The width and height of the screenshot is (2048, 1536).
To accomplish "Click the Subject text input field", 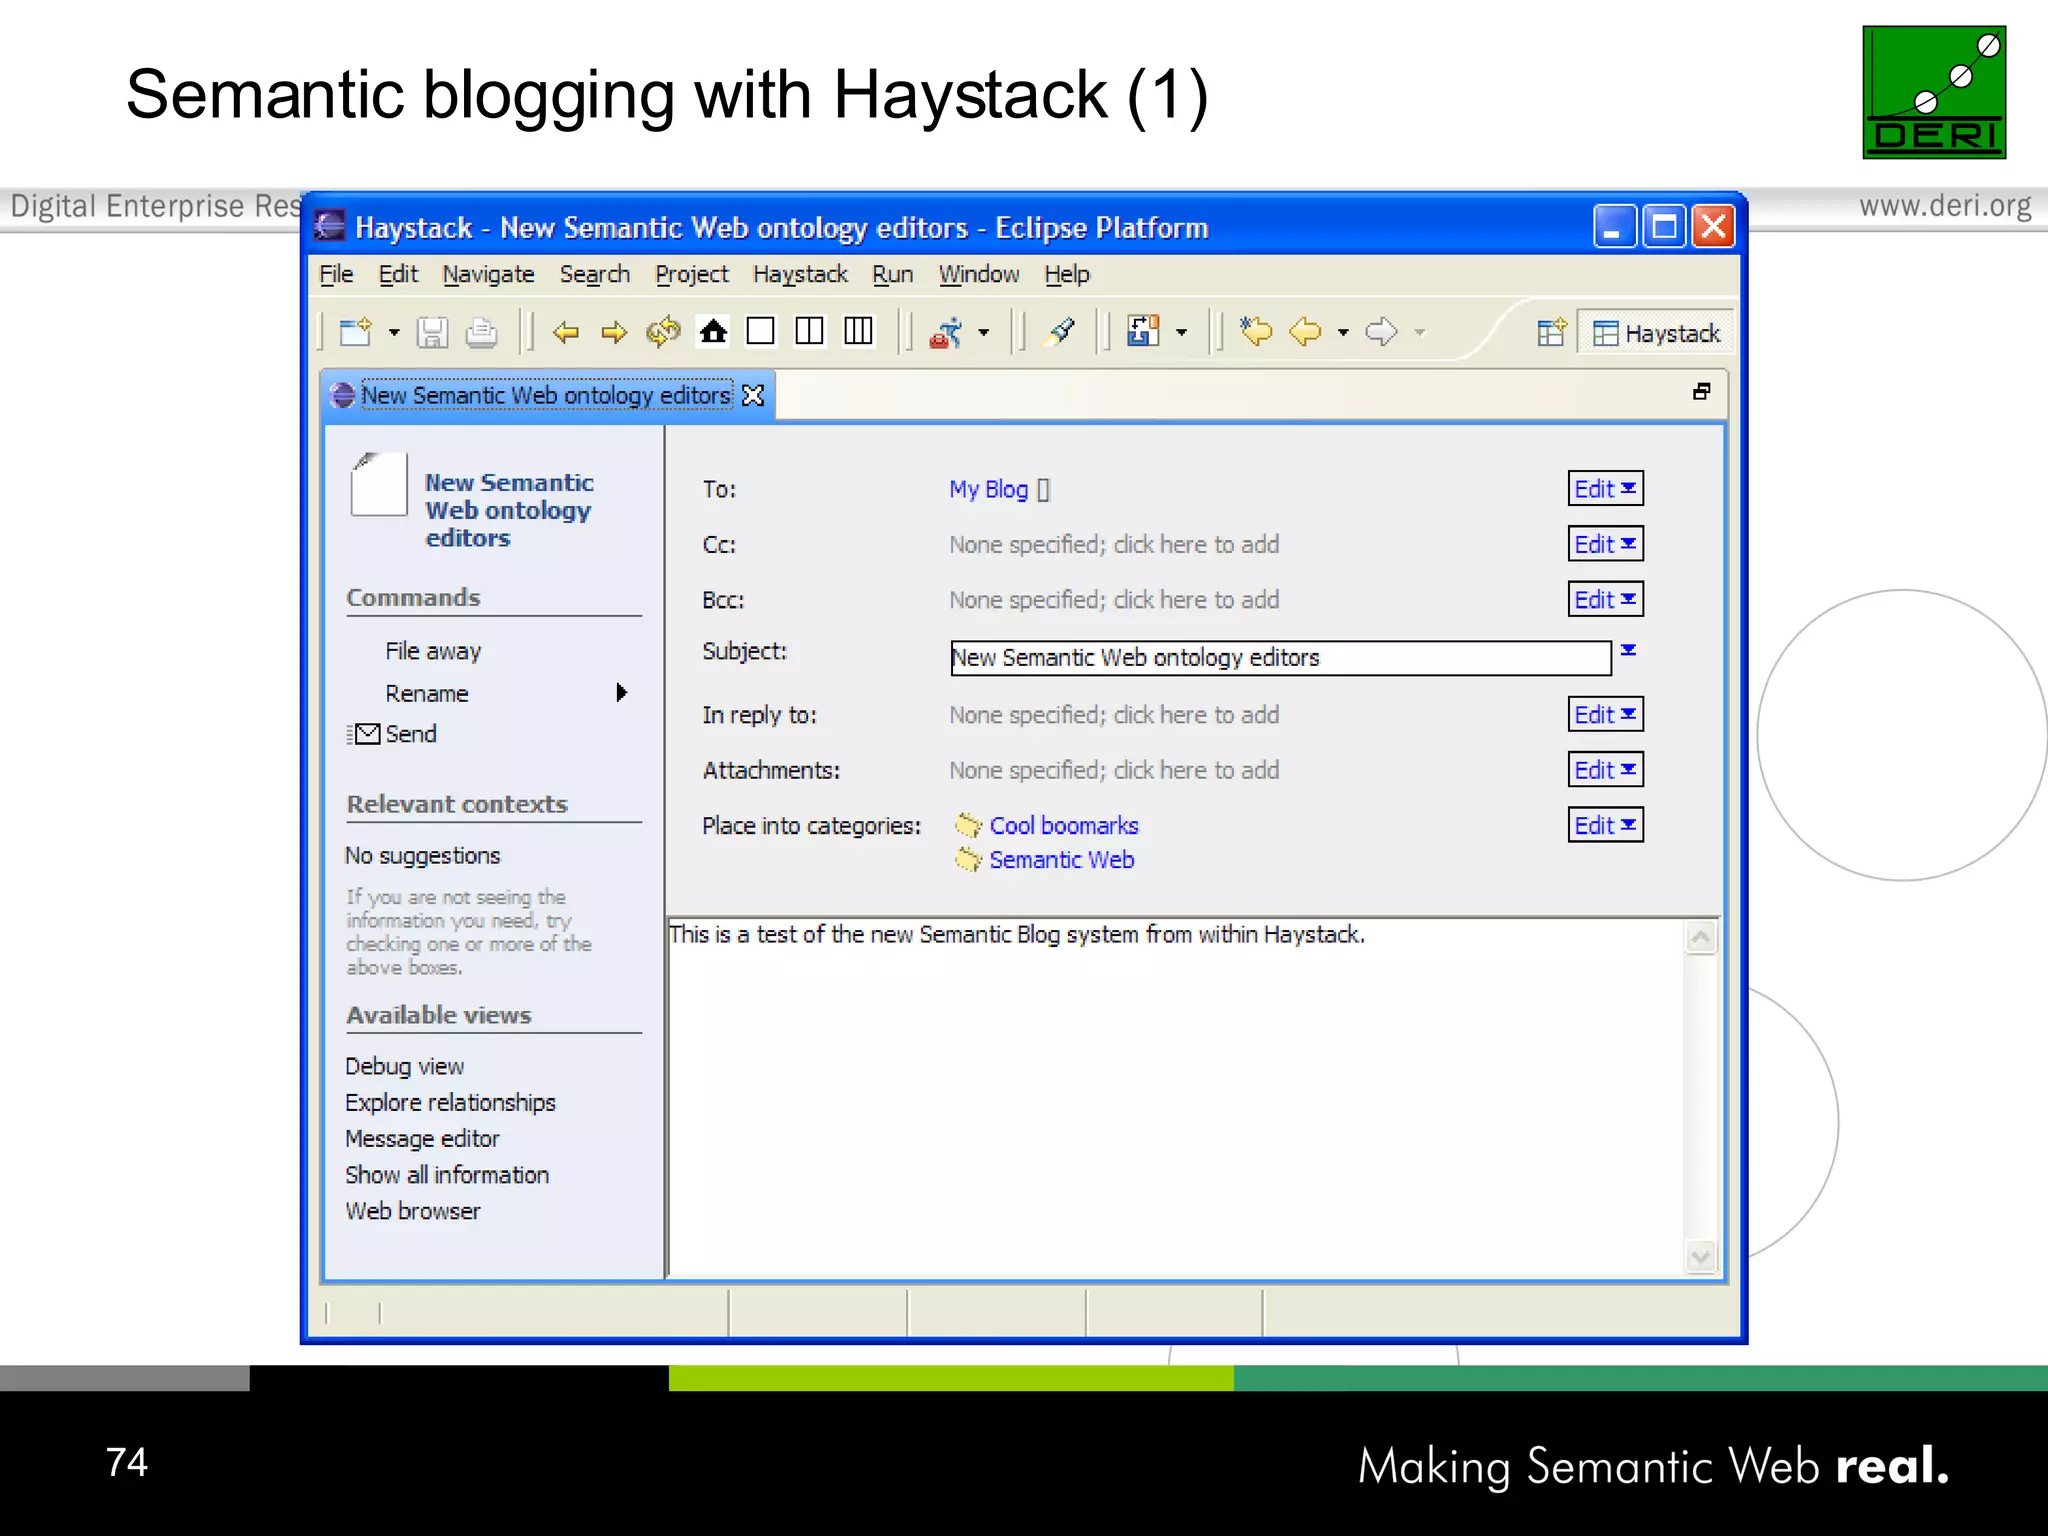I will pyautogui.click(x=1280, y=658).
